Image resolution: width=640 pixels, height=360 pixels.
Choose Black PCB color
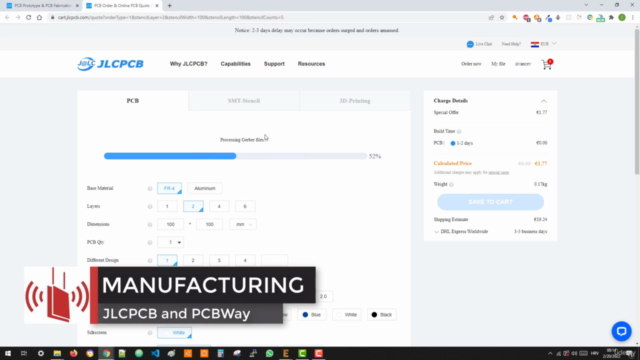tap(382, 315)
